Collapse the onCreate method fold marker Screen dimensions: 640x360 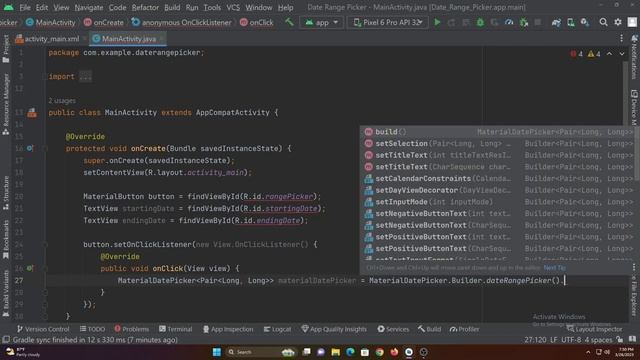click(45, 148)
